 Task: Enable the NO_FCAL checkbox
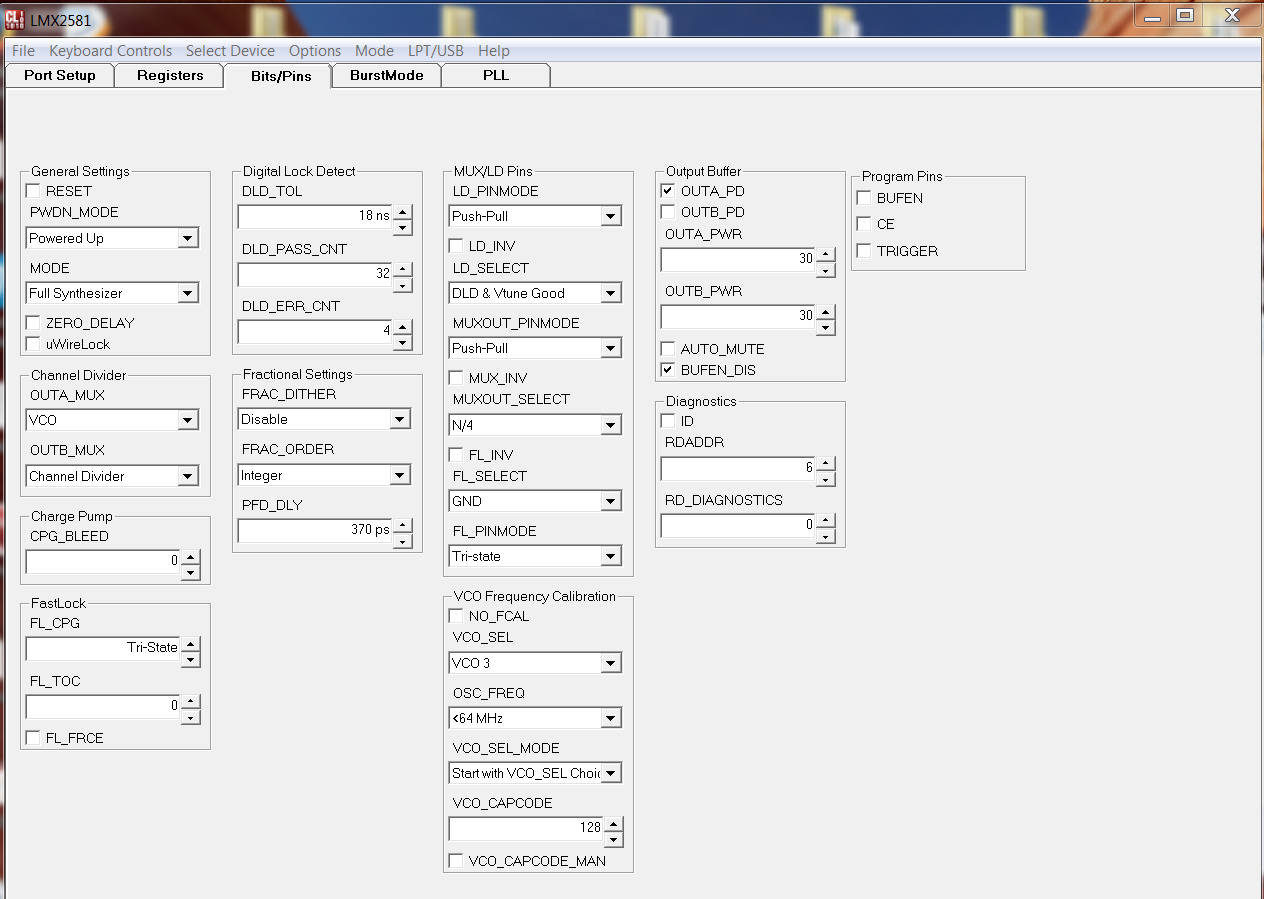(x=456, y=616)
